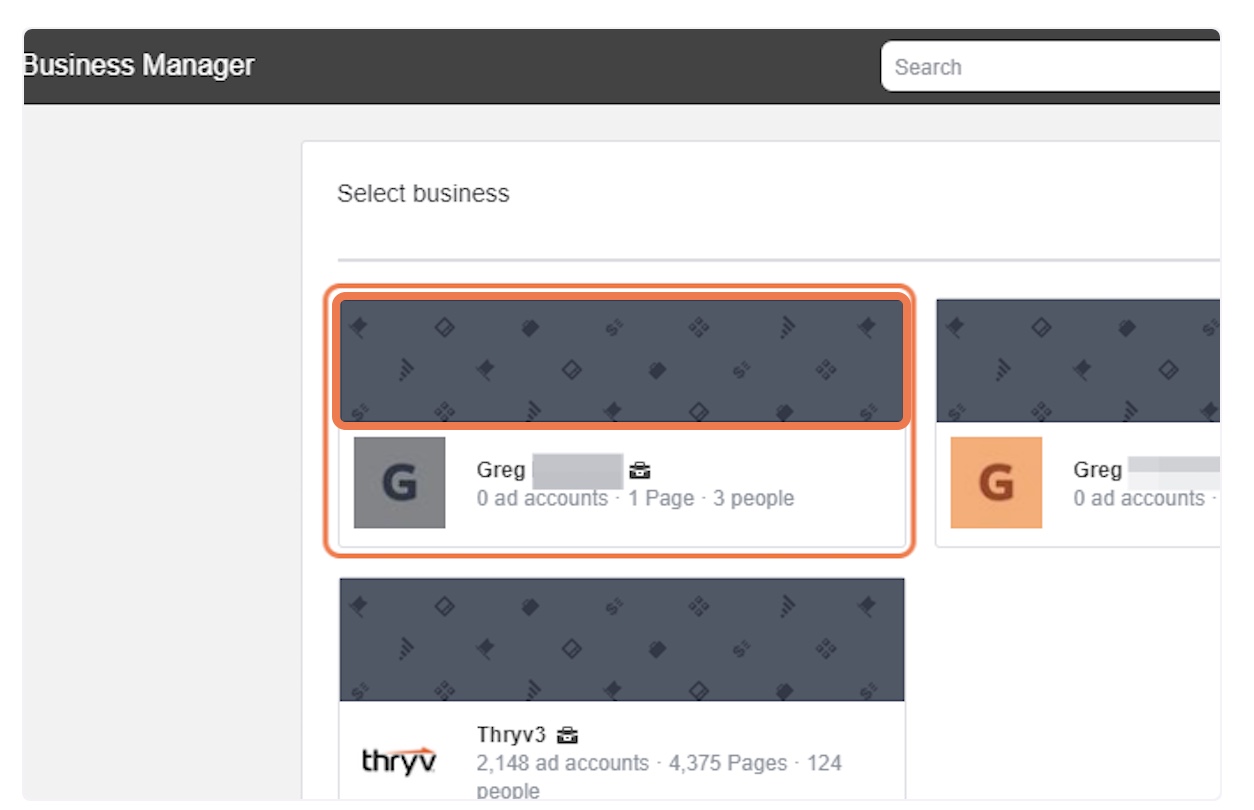Select the Thryv3 business banner image
This screenshot has width=1254, height=810.
click(x=621, y=640)
